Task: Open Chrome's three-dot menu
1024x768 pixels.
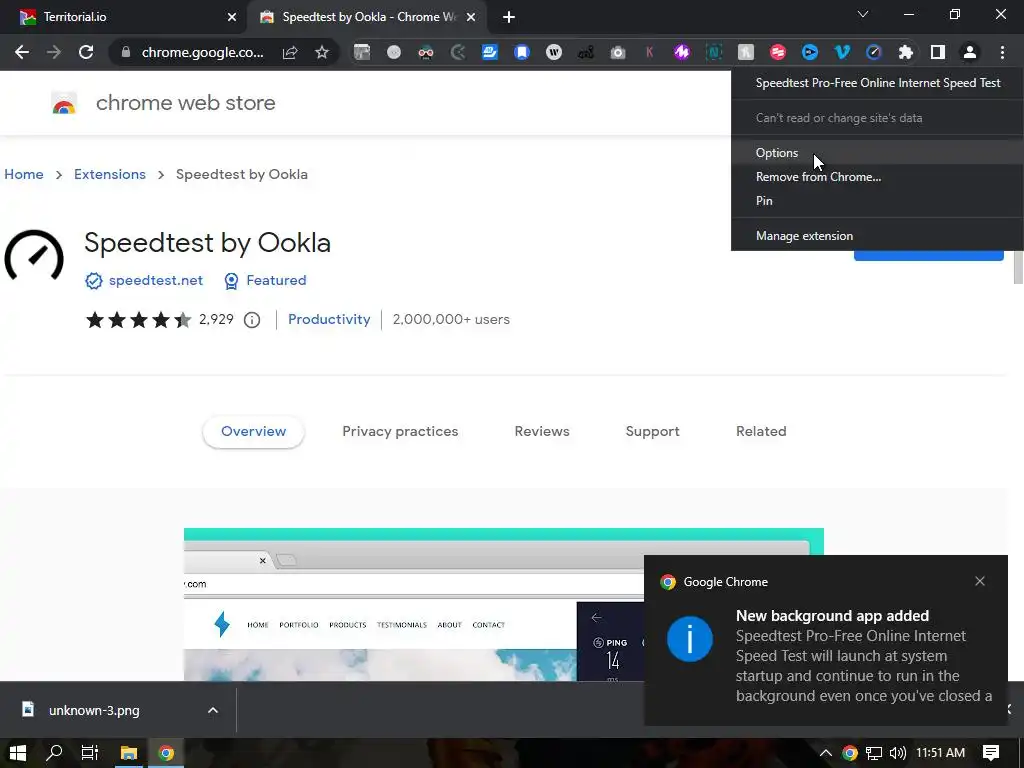Action: 1002,52
